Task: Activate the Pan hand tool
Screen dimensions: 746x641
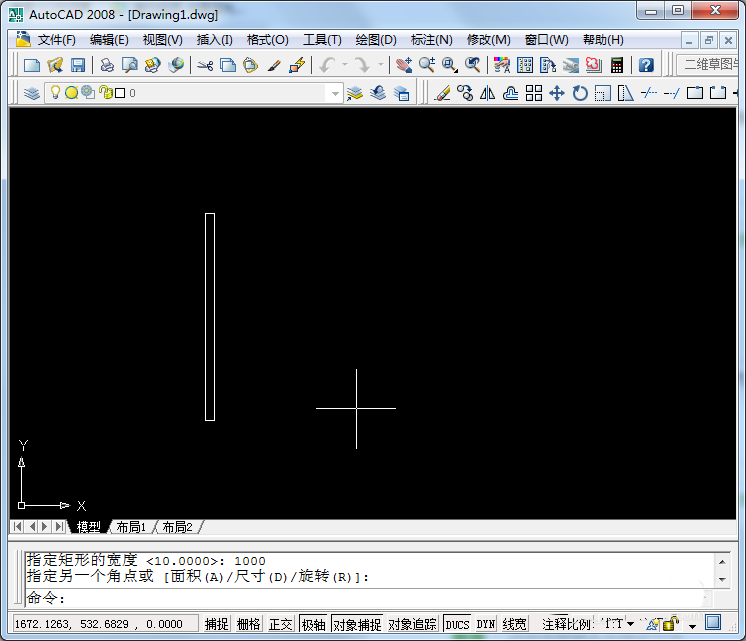Action: 404,65
